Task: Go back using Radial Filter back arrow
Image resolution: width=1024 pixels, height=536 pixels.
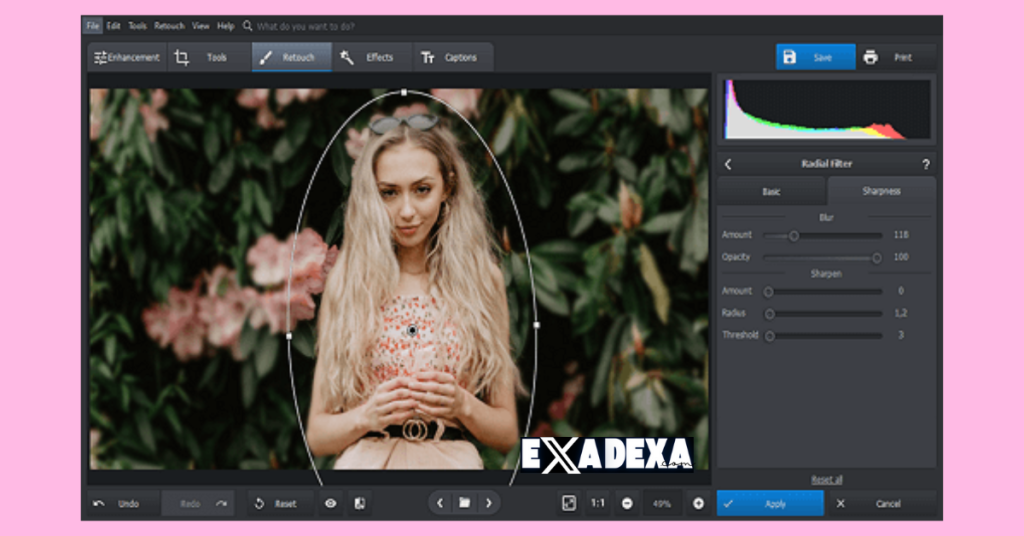Action: pos(728,165)
